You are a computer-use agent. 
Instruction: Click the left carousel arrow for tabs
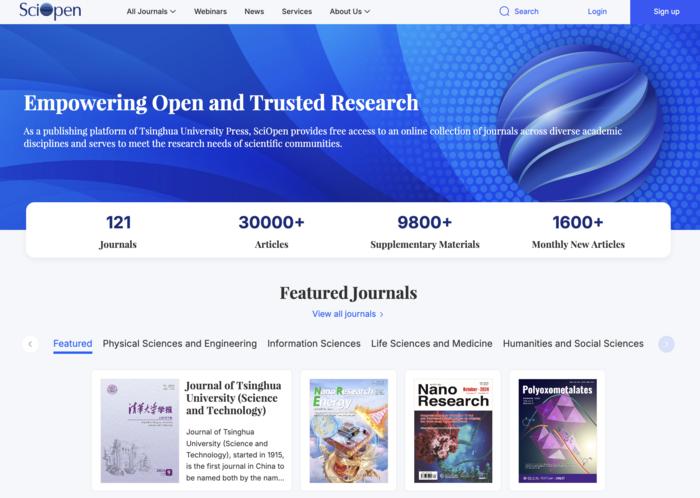pyautogui.click(x=30, y=344)
